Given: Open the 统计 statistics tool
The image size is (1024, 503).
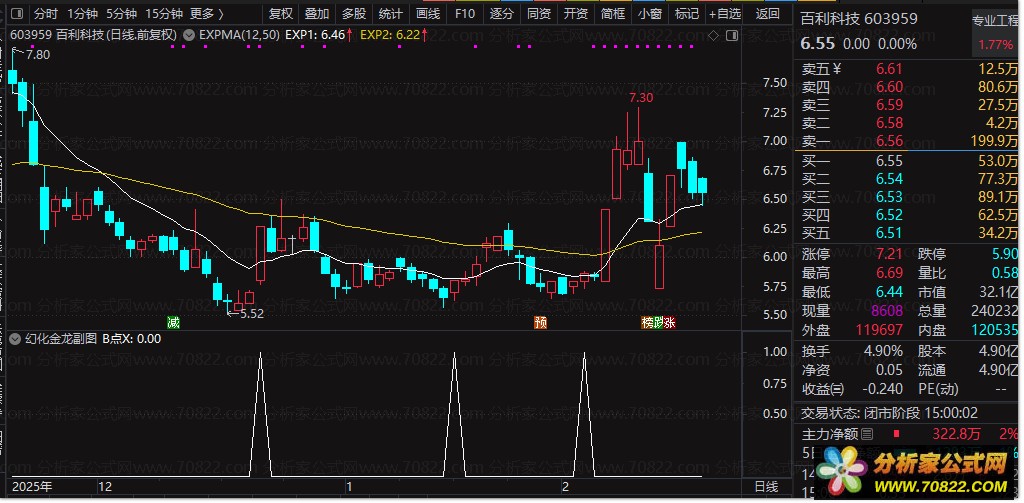Looking at the screenshot, I should (x=391, y=14).
